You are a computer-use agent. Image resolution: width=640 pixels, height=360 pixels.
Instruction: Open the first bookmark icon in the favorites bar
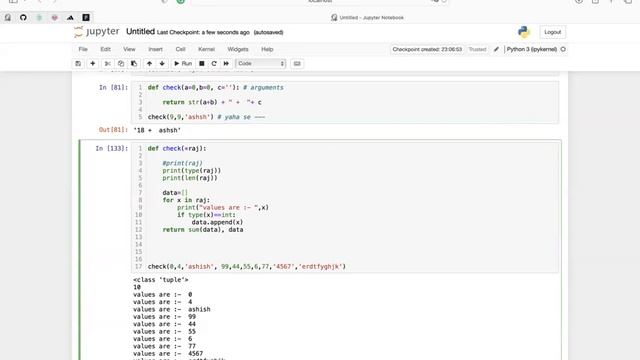8,18
